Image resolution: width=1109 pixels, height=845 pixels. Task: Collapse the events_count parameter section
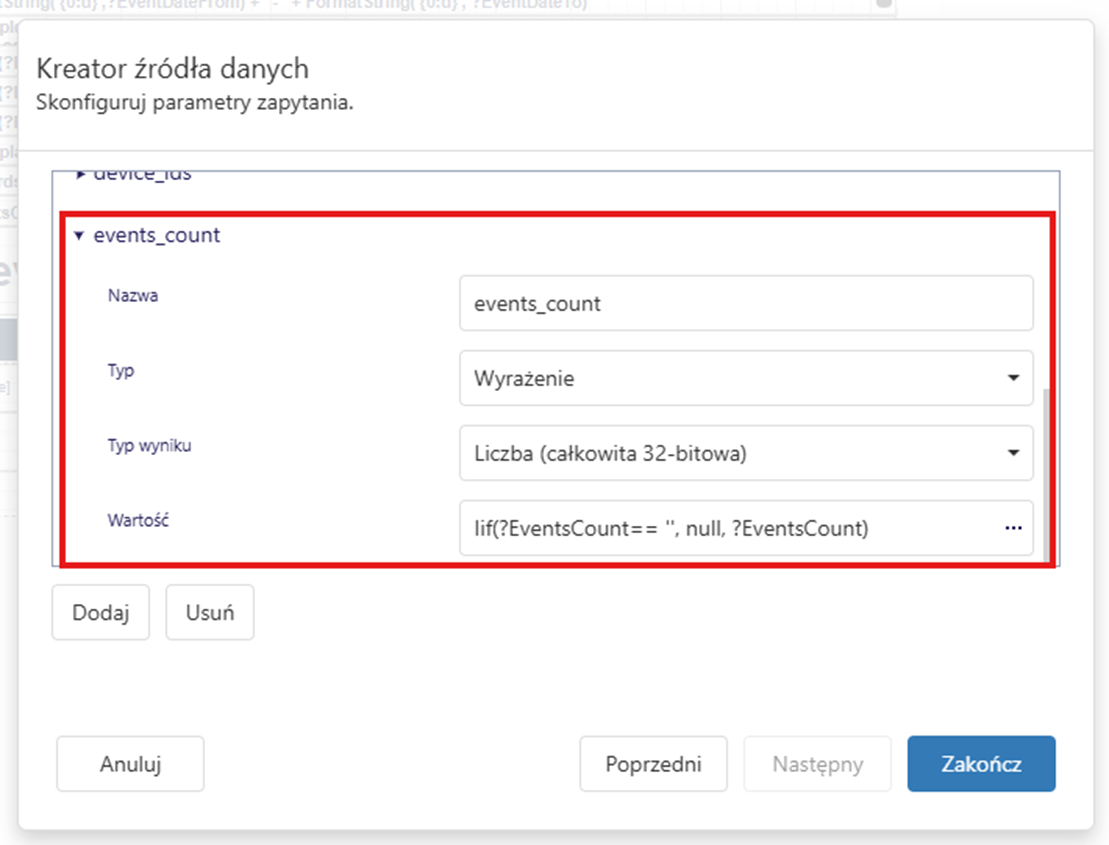(79, 236)
